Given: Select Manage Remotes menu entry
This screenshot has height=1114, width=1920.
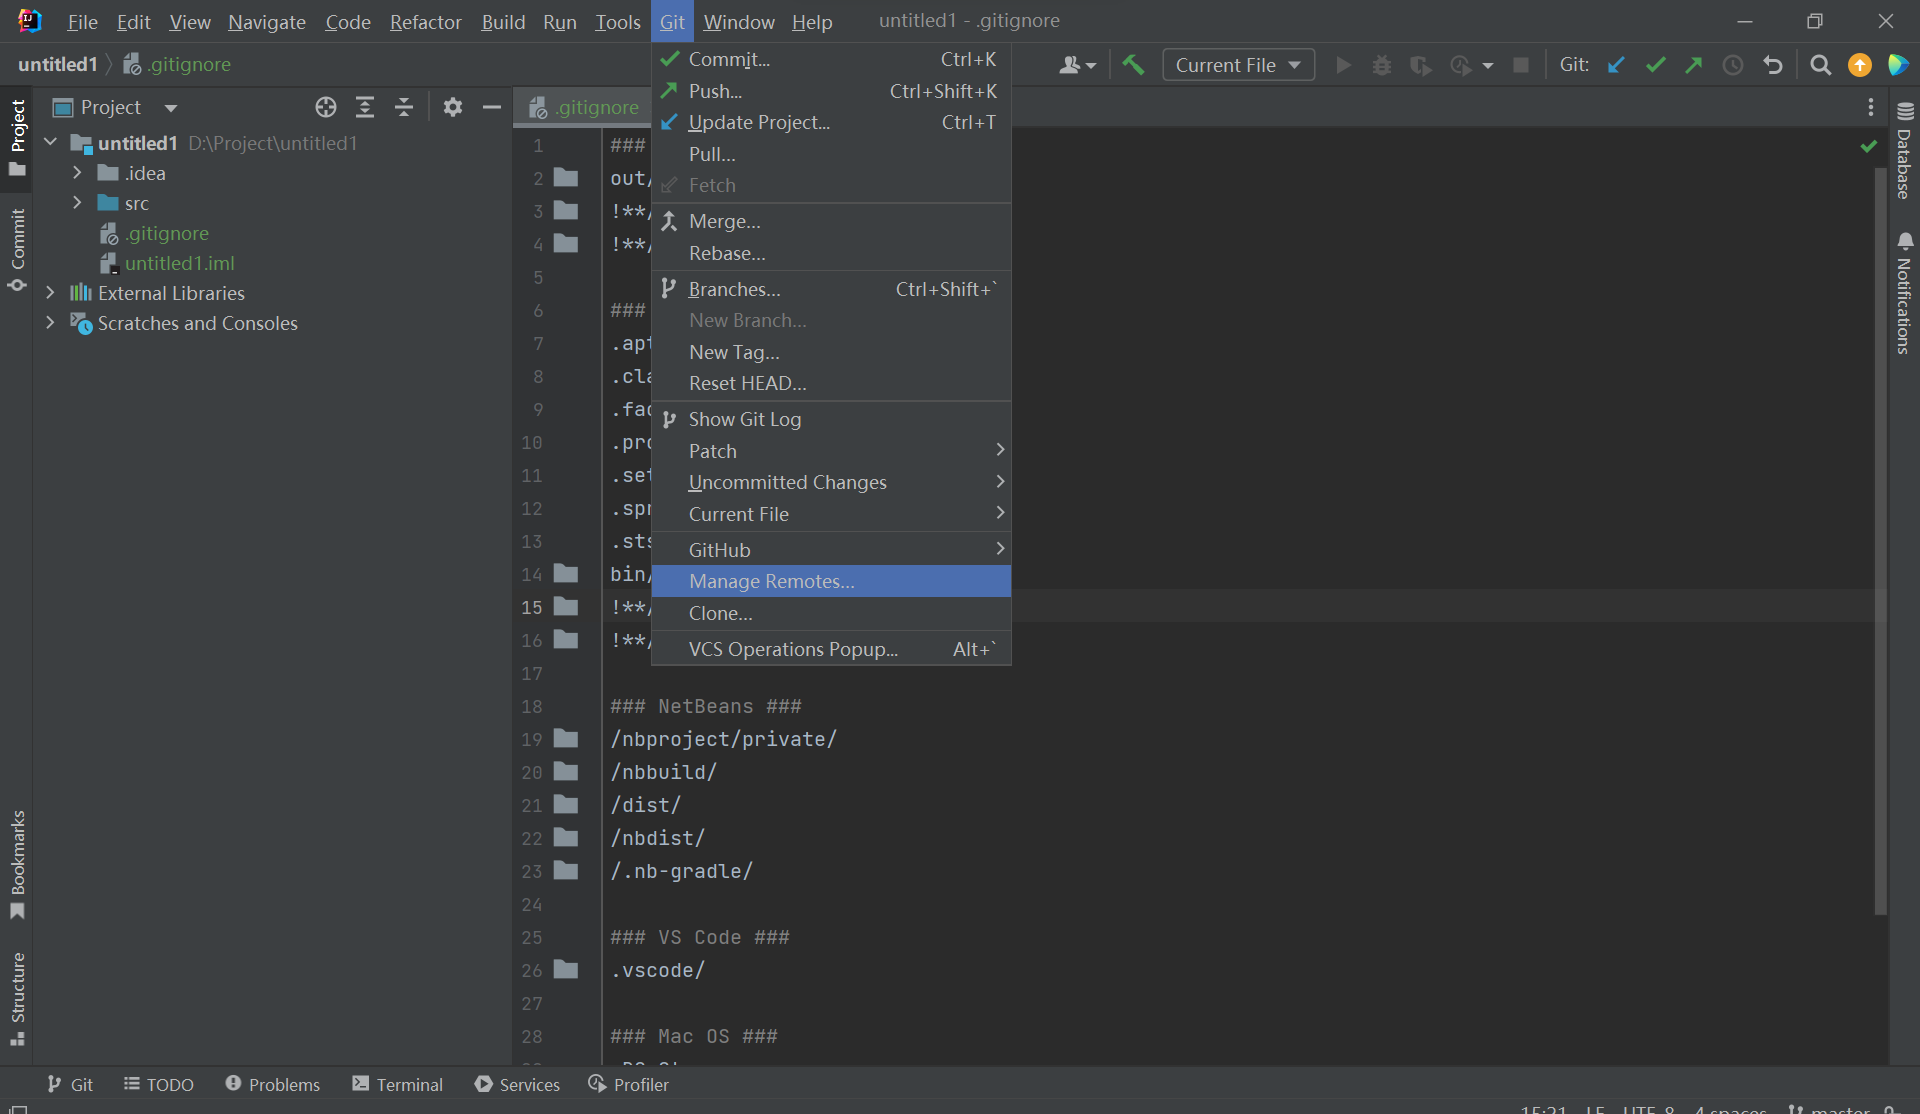Looking at the screenshot, I should click(x=771, y=581).
